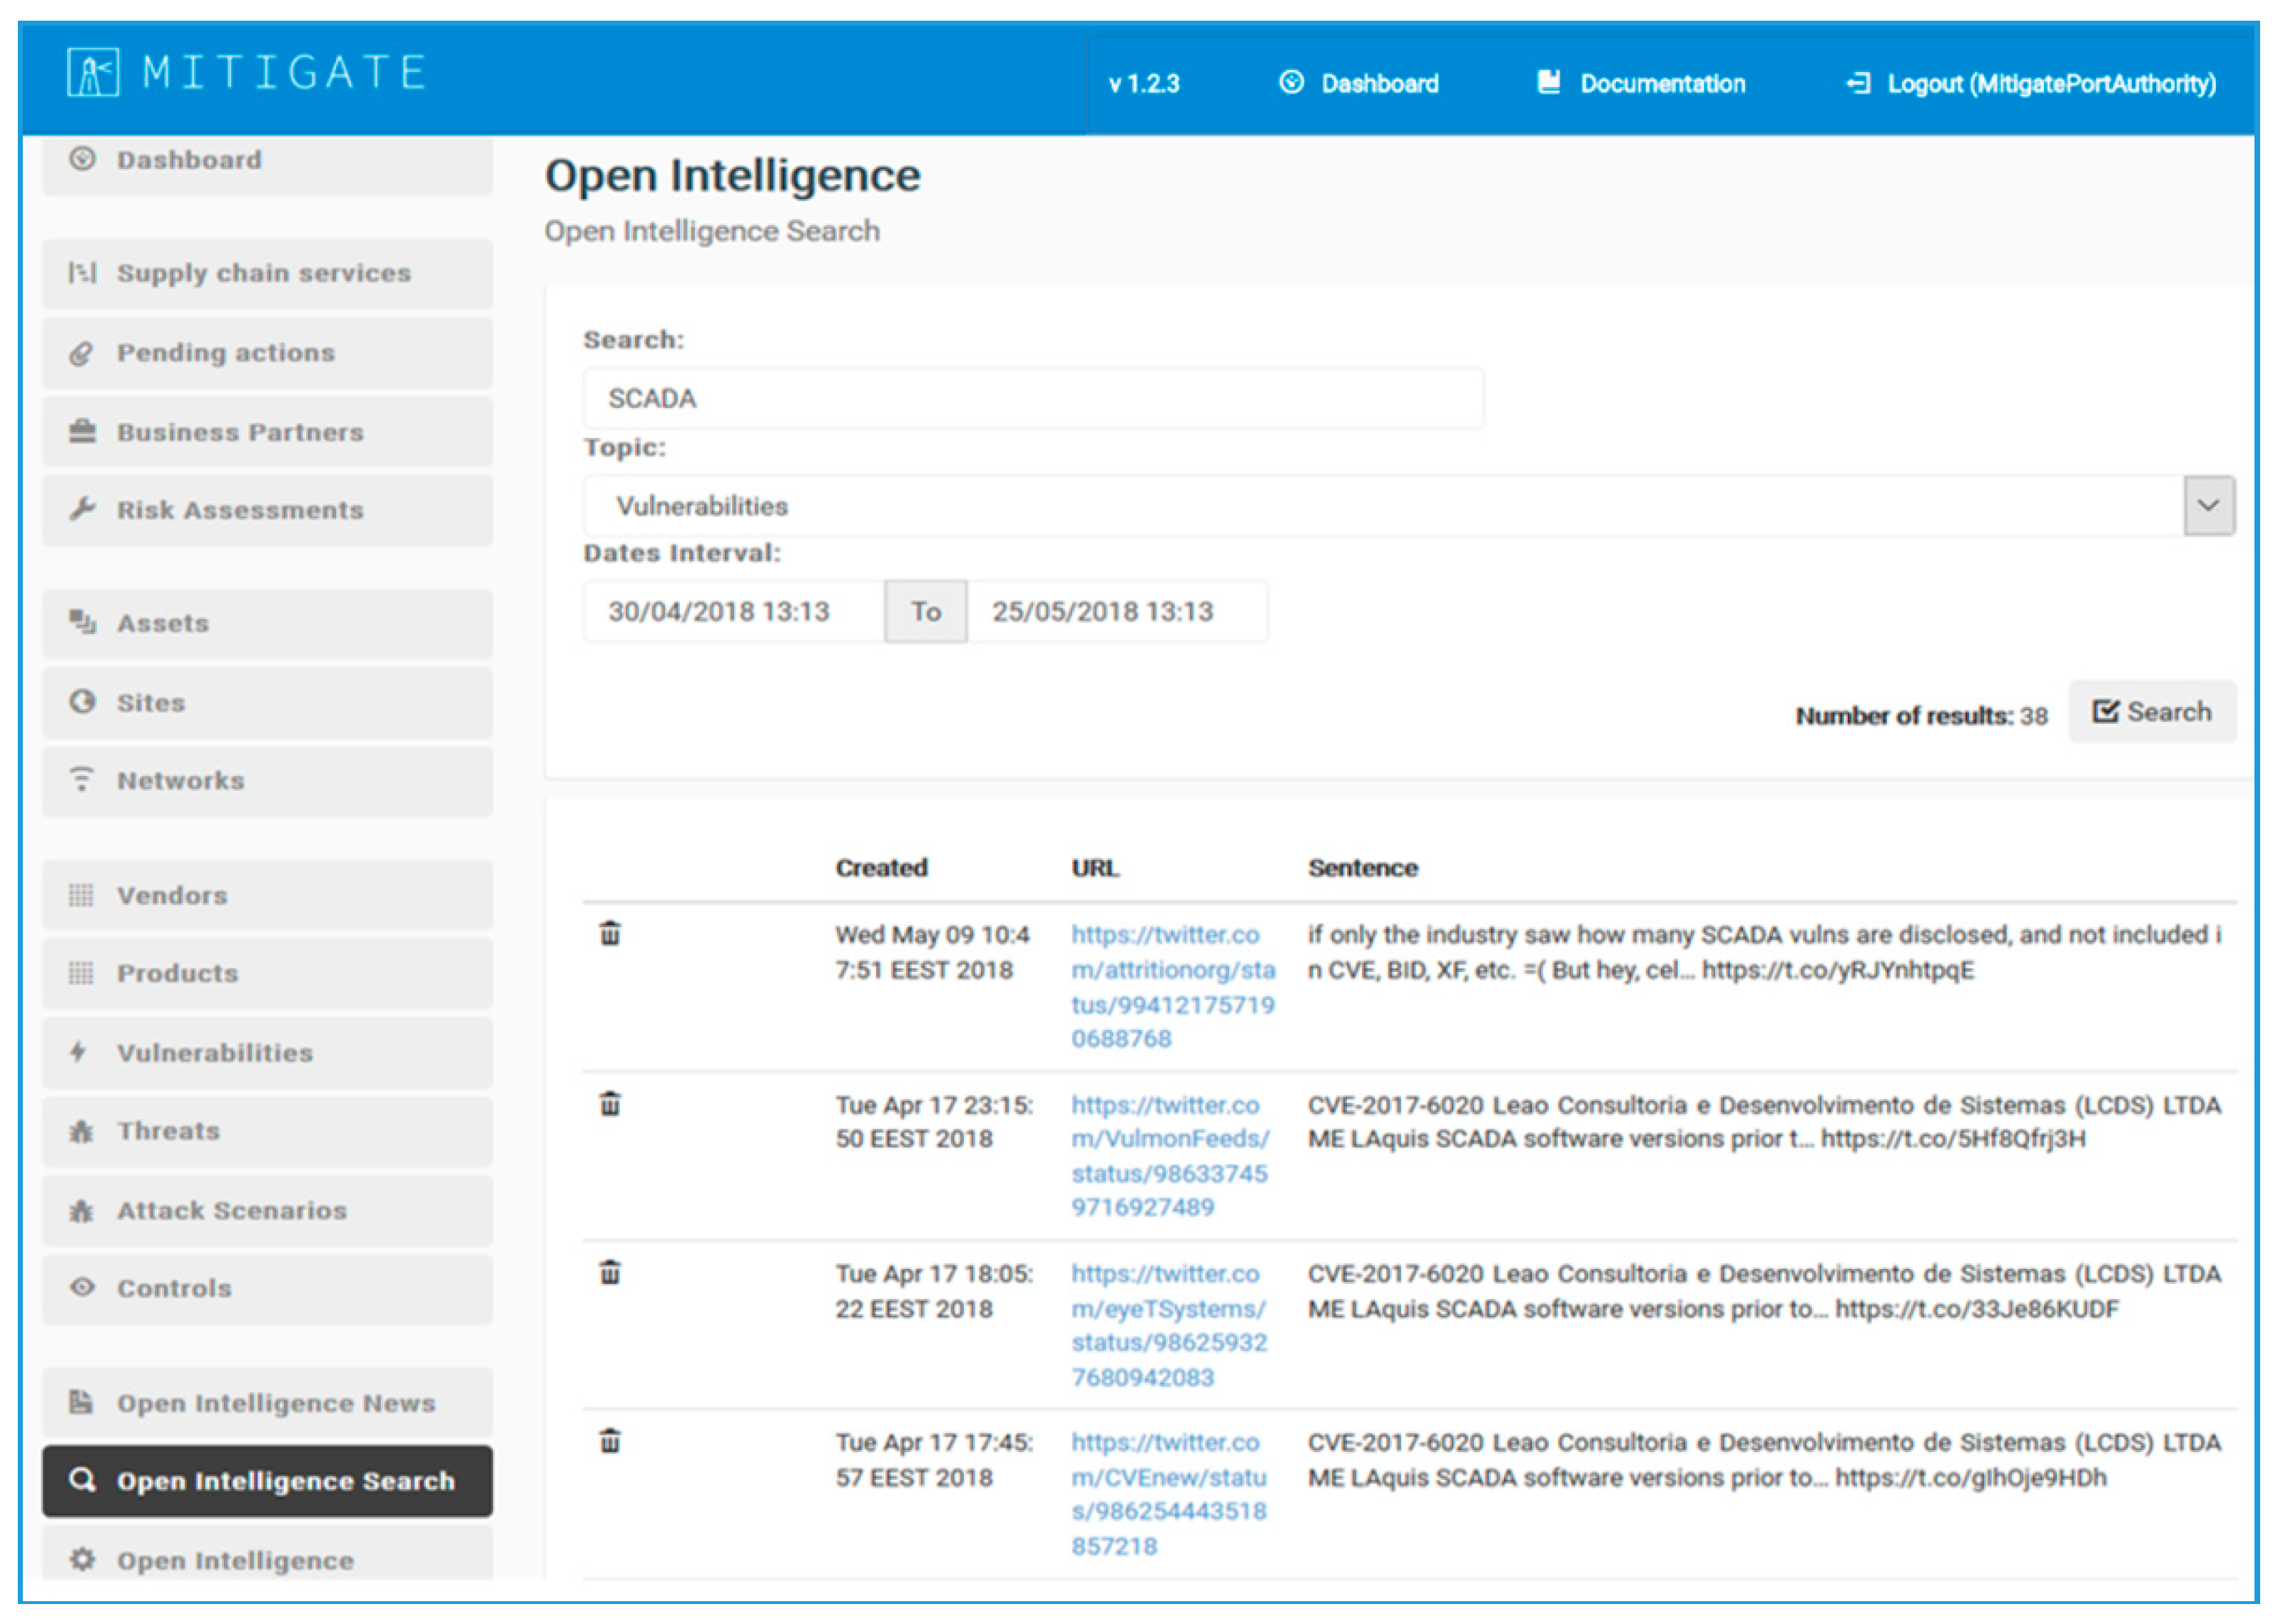Click the Documentation book icon
The height and width of the screenshot is (1624, 2278).
[1548, 82]
